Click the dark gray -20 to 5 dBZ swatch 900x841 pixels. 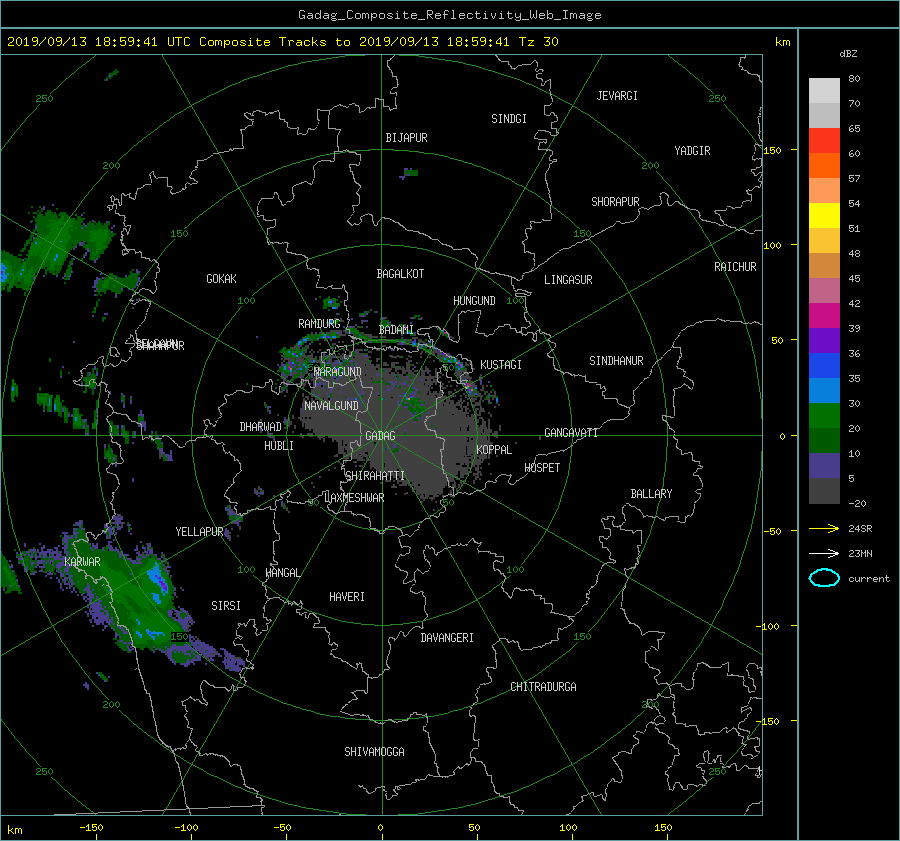click(824, 490)
